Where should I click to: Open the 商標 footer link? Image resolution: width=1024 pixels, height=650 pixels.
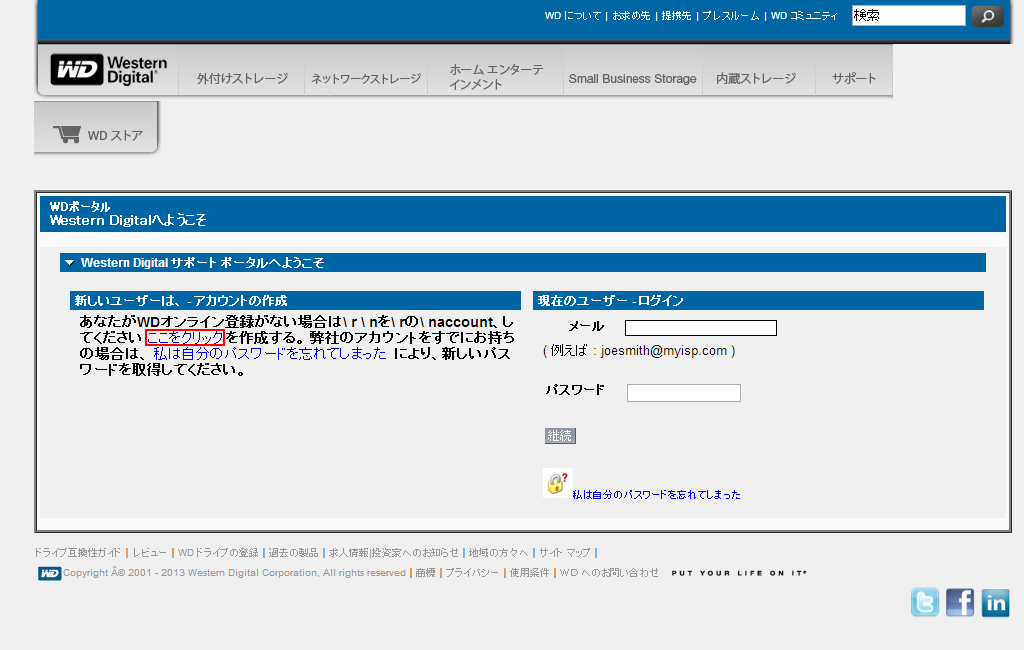pos(425,573)
